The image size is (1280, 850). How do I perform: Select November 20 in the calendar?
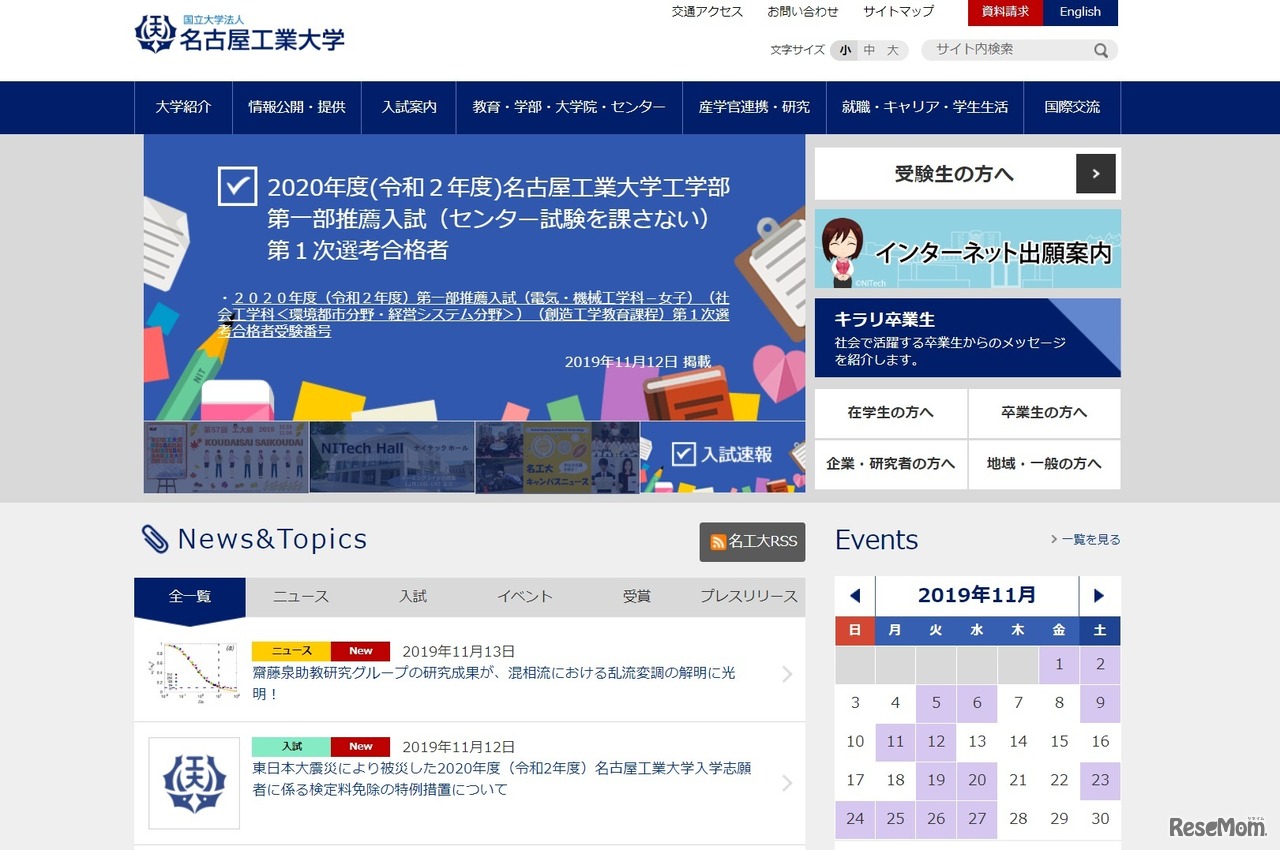pos(977,780)
